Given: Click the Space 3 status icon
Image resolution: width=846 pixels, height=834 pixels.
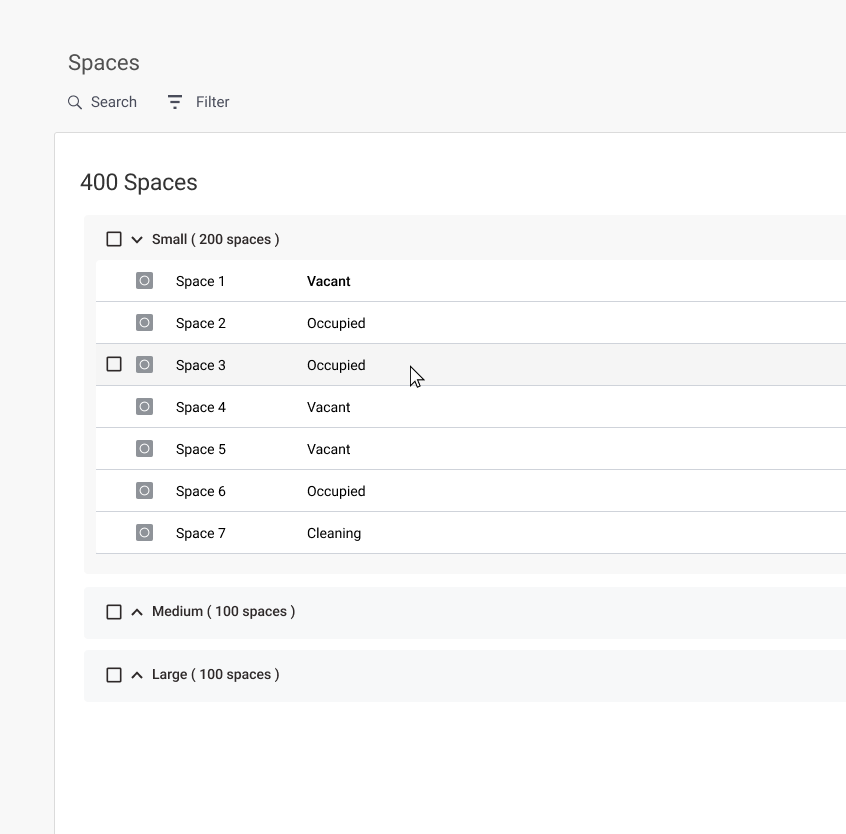Looking at the screenshot, I should point(144,364).
